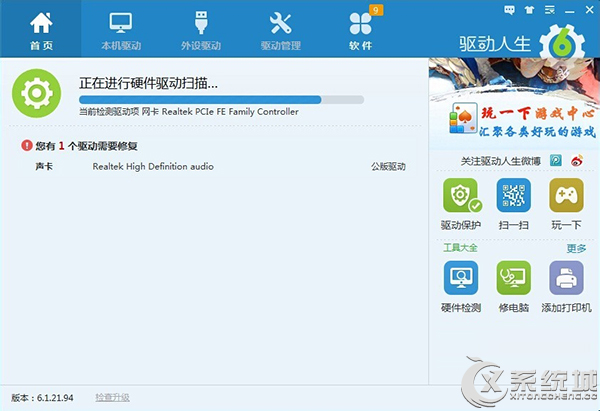Click 检查升级 link
Image resolution: width=600 pixels, height=411 pixels.
tap(112, 398)
